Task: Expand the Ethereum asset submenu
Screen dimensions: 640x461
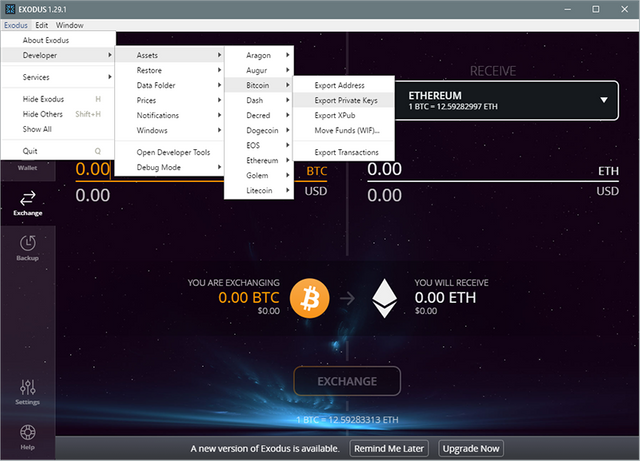Action: coord(259,160)
